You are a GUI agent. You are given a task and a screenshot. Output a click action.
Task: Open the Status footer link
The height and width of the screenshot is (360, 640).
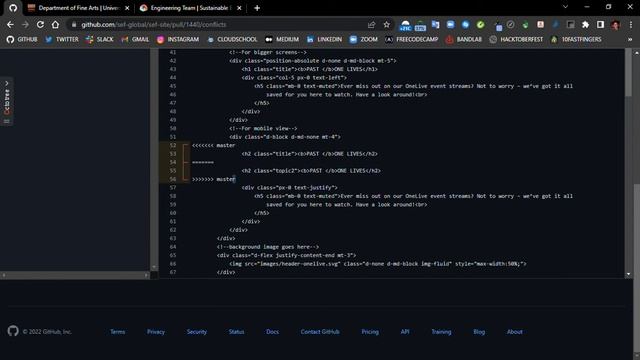236,332
